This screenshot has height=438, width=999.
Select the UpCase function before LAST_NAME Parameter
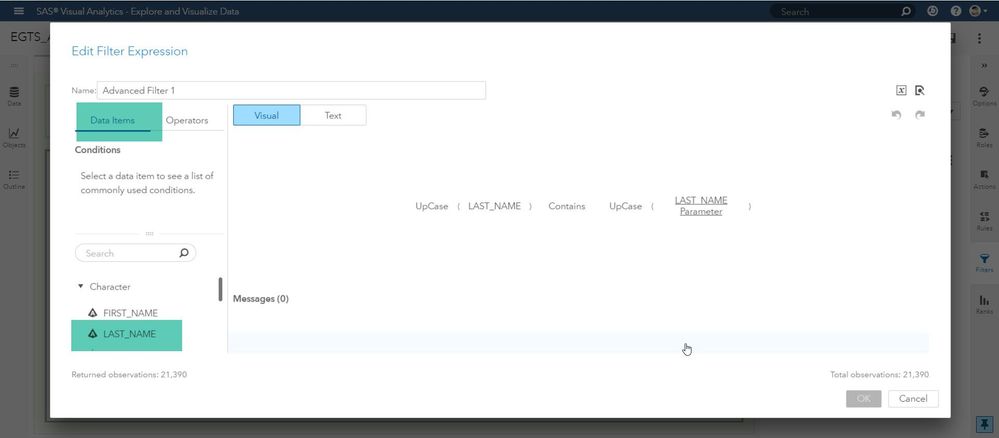point(626,206)
